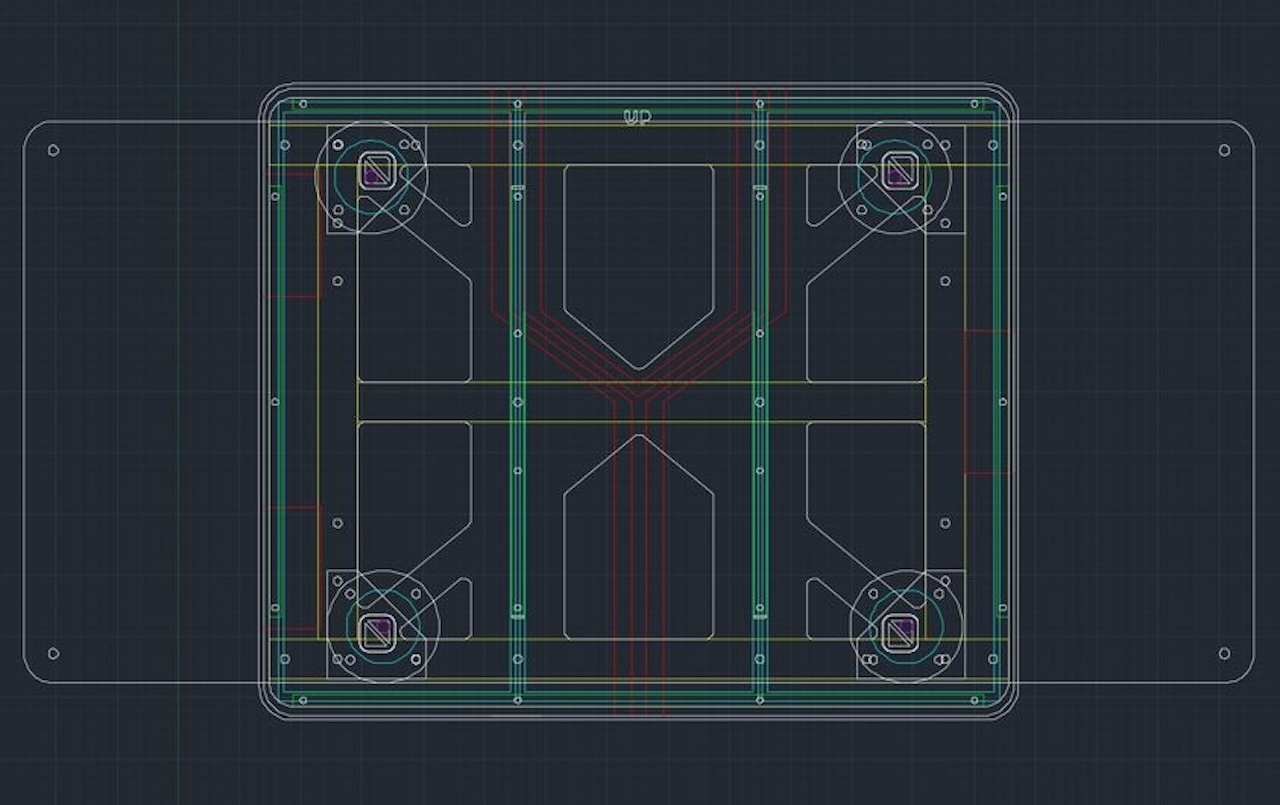
Task: Click where the red lines converge at center
Action: [x=639, y=390]
